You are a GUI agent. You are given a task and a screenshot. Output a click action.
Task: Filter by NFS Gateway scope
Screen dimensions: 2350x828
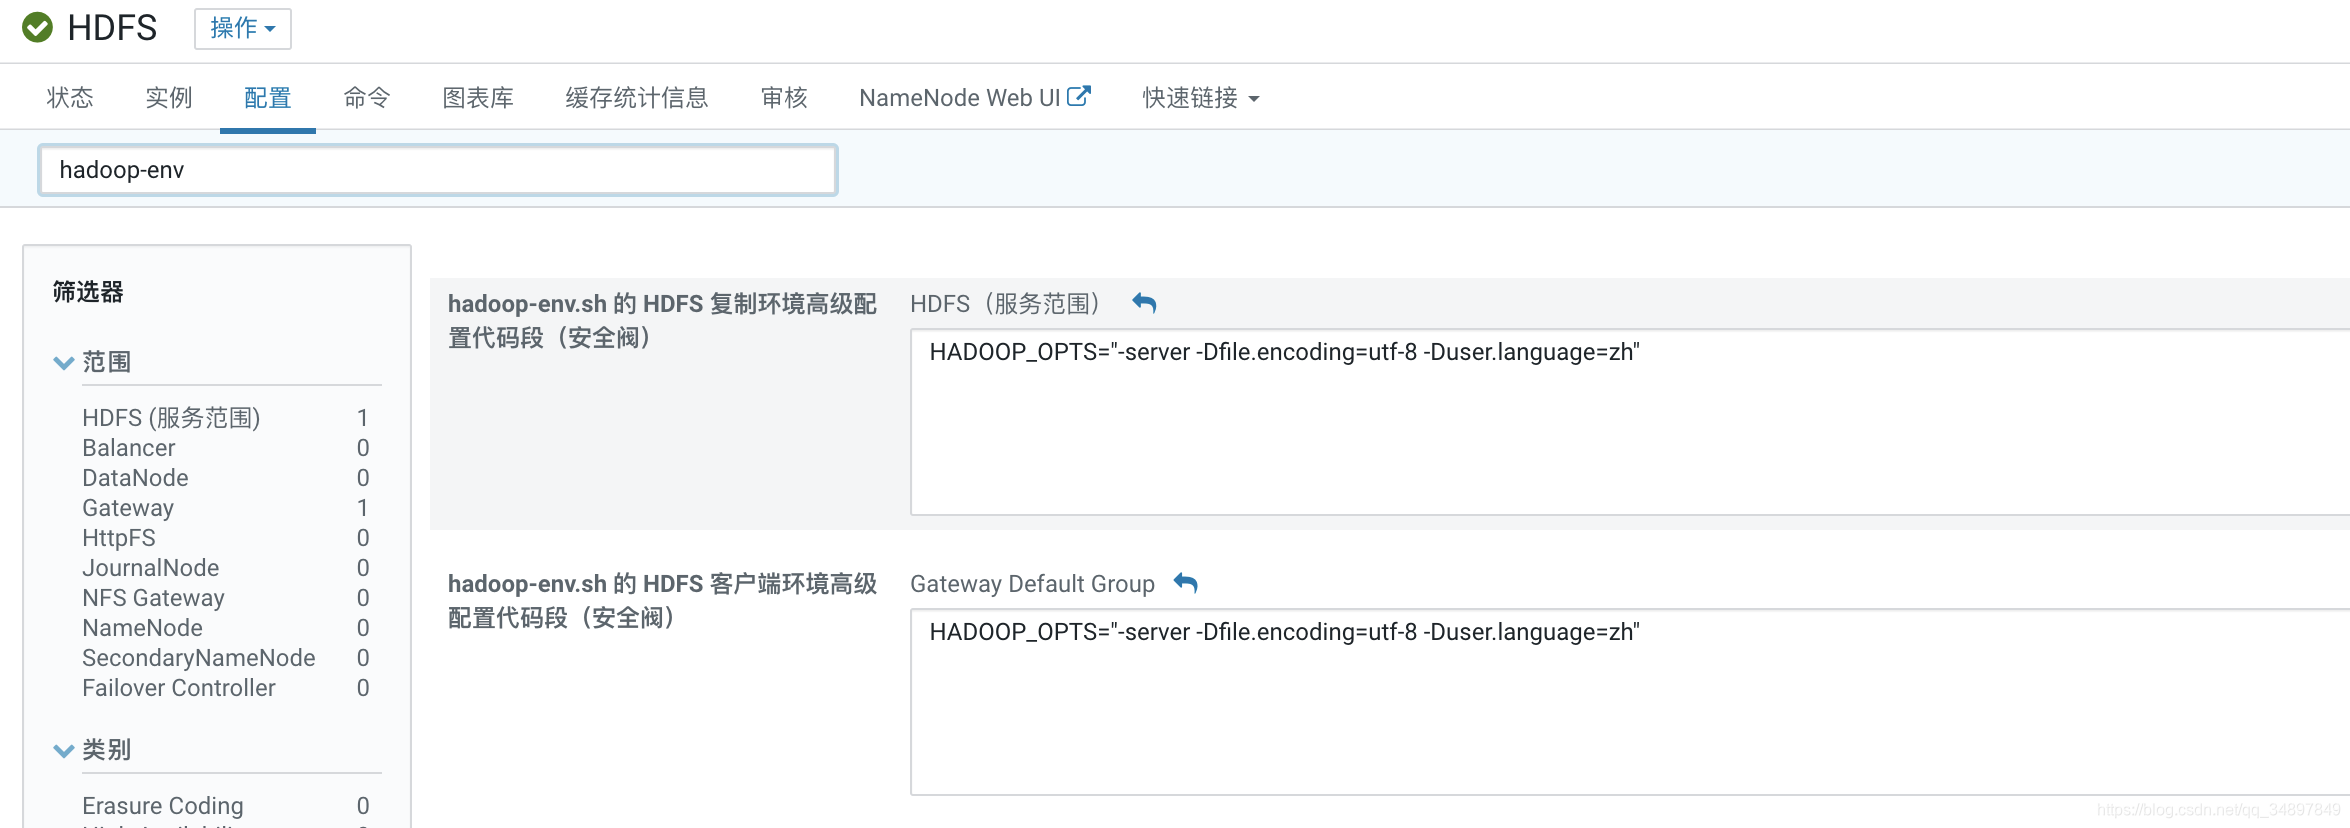[153, 598]
